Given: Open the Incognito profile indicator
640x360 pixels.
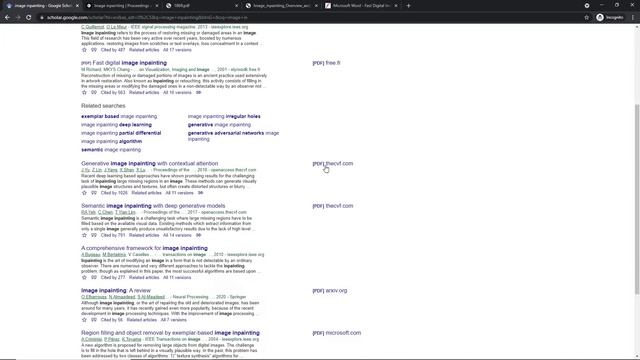Looking at the screenshot, I should click(610, 18).
